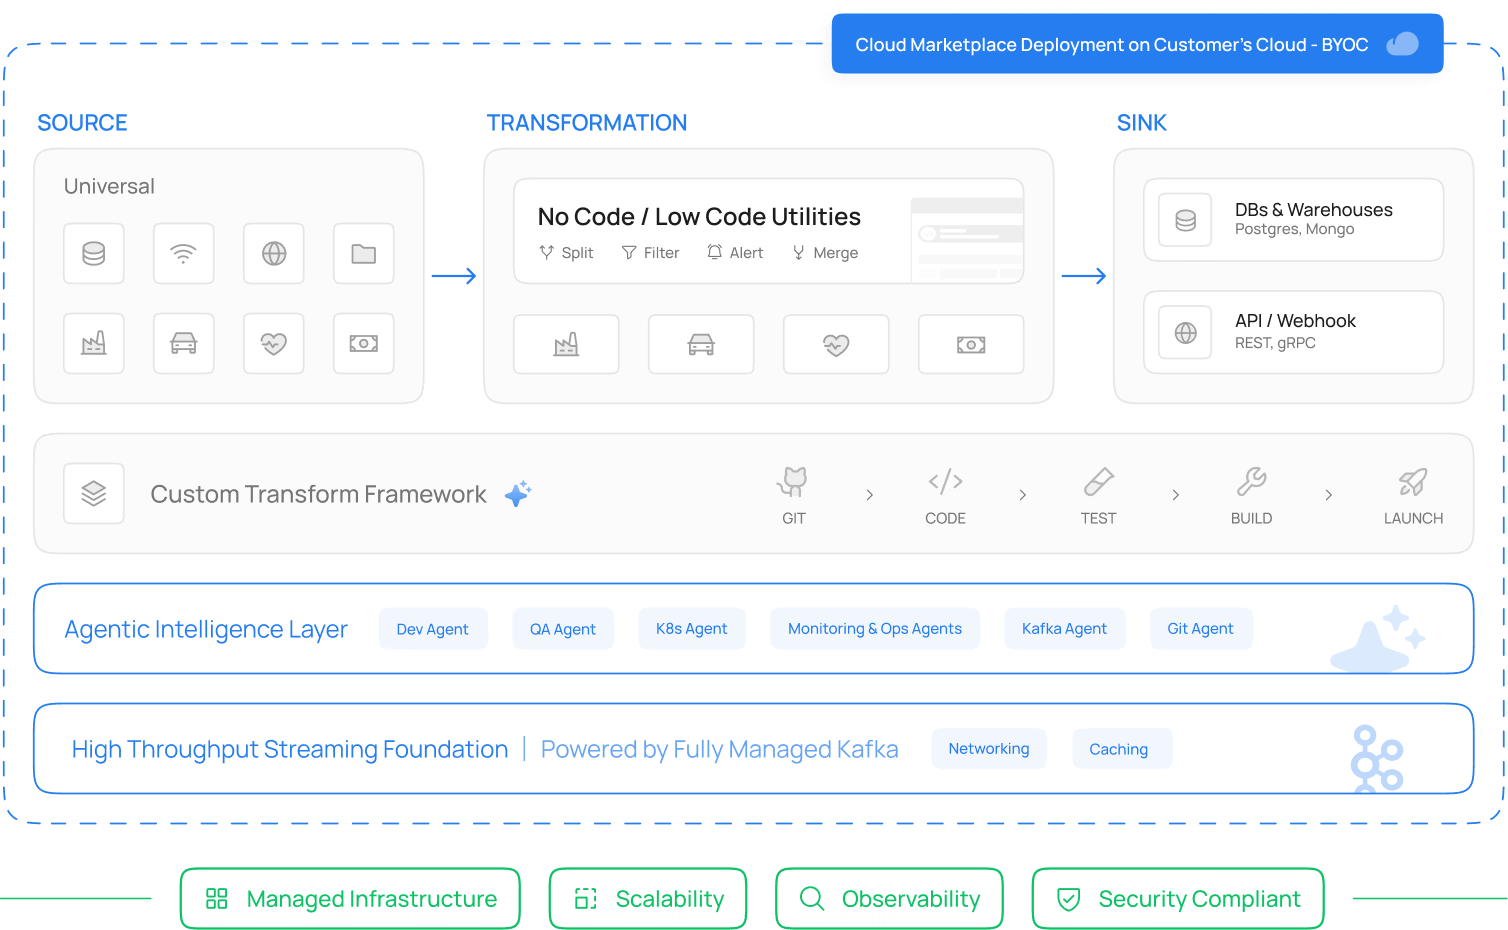The image size is (1508, 930).
Task: Select the Wi-Fi source icon
Action: click(184, 254)
